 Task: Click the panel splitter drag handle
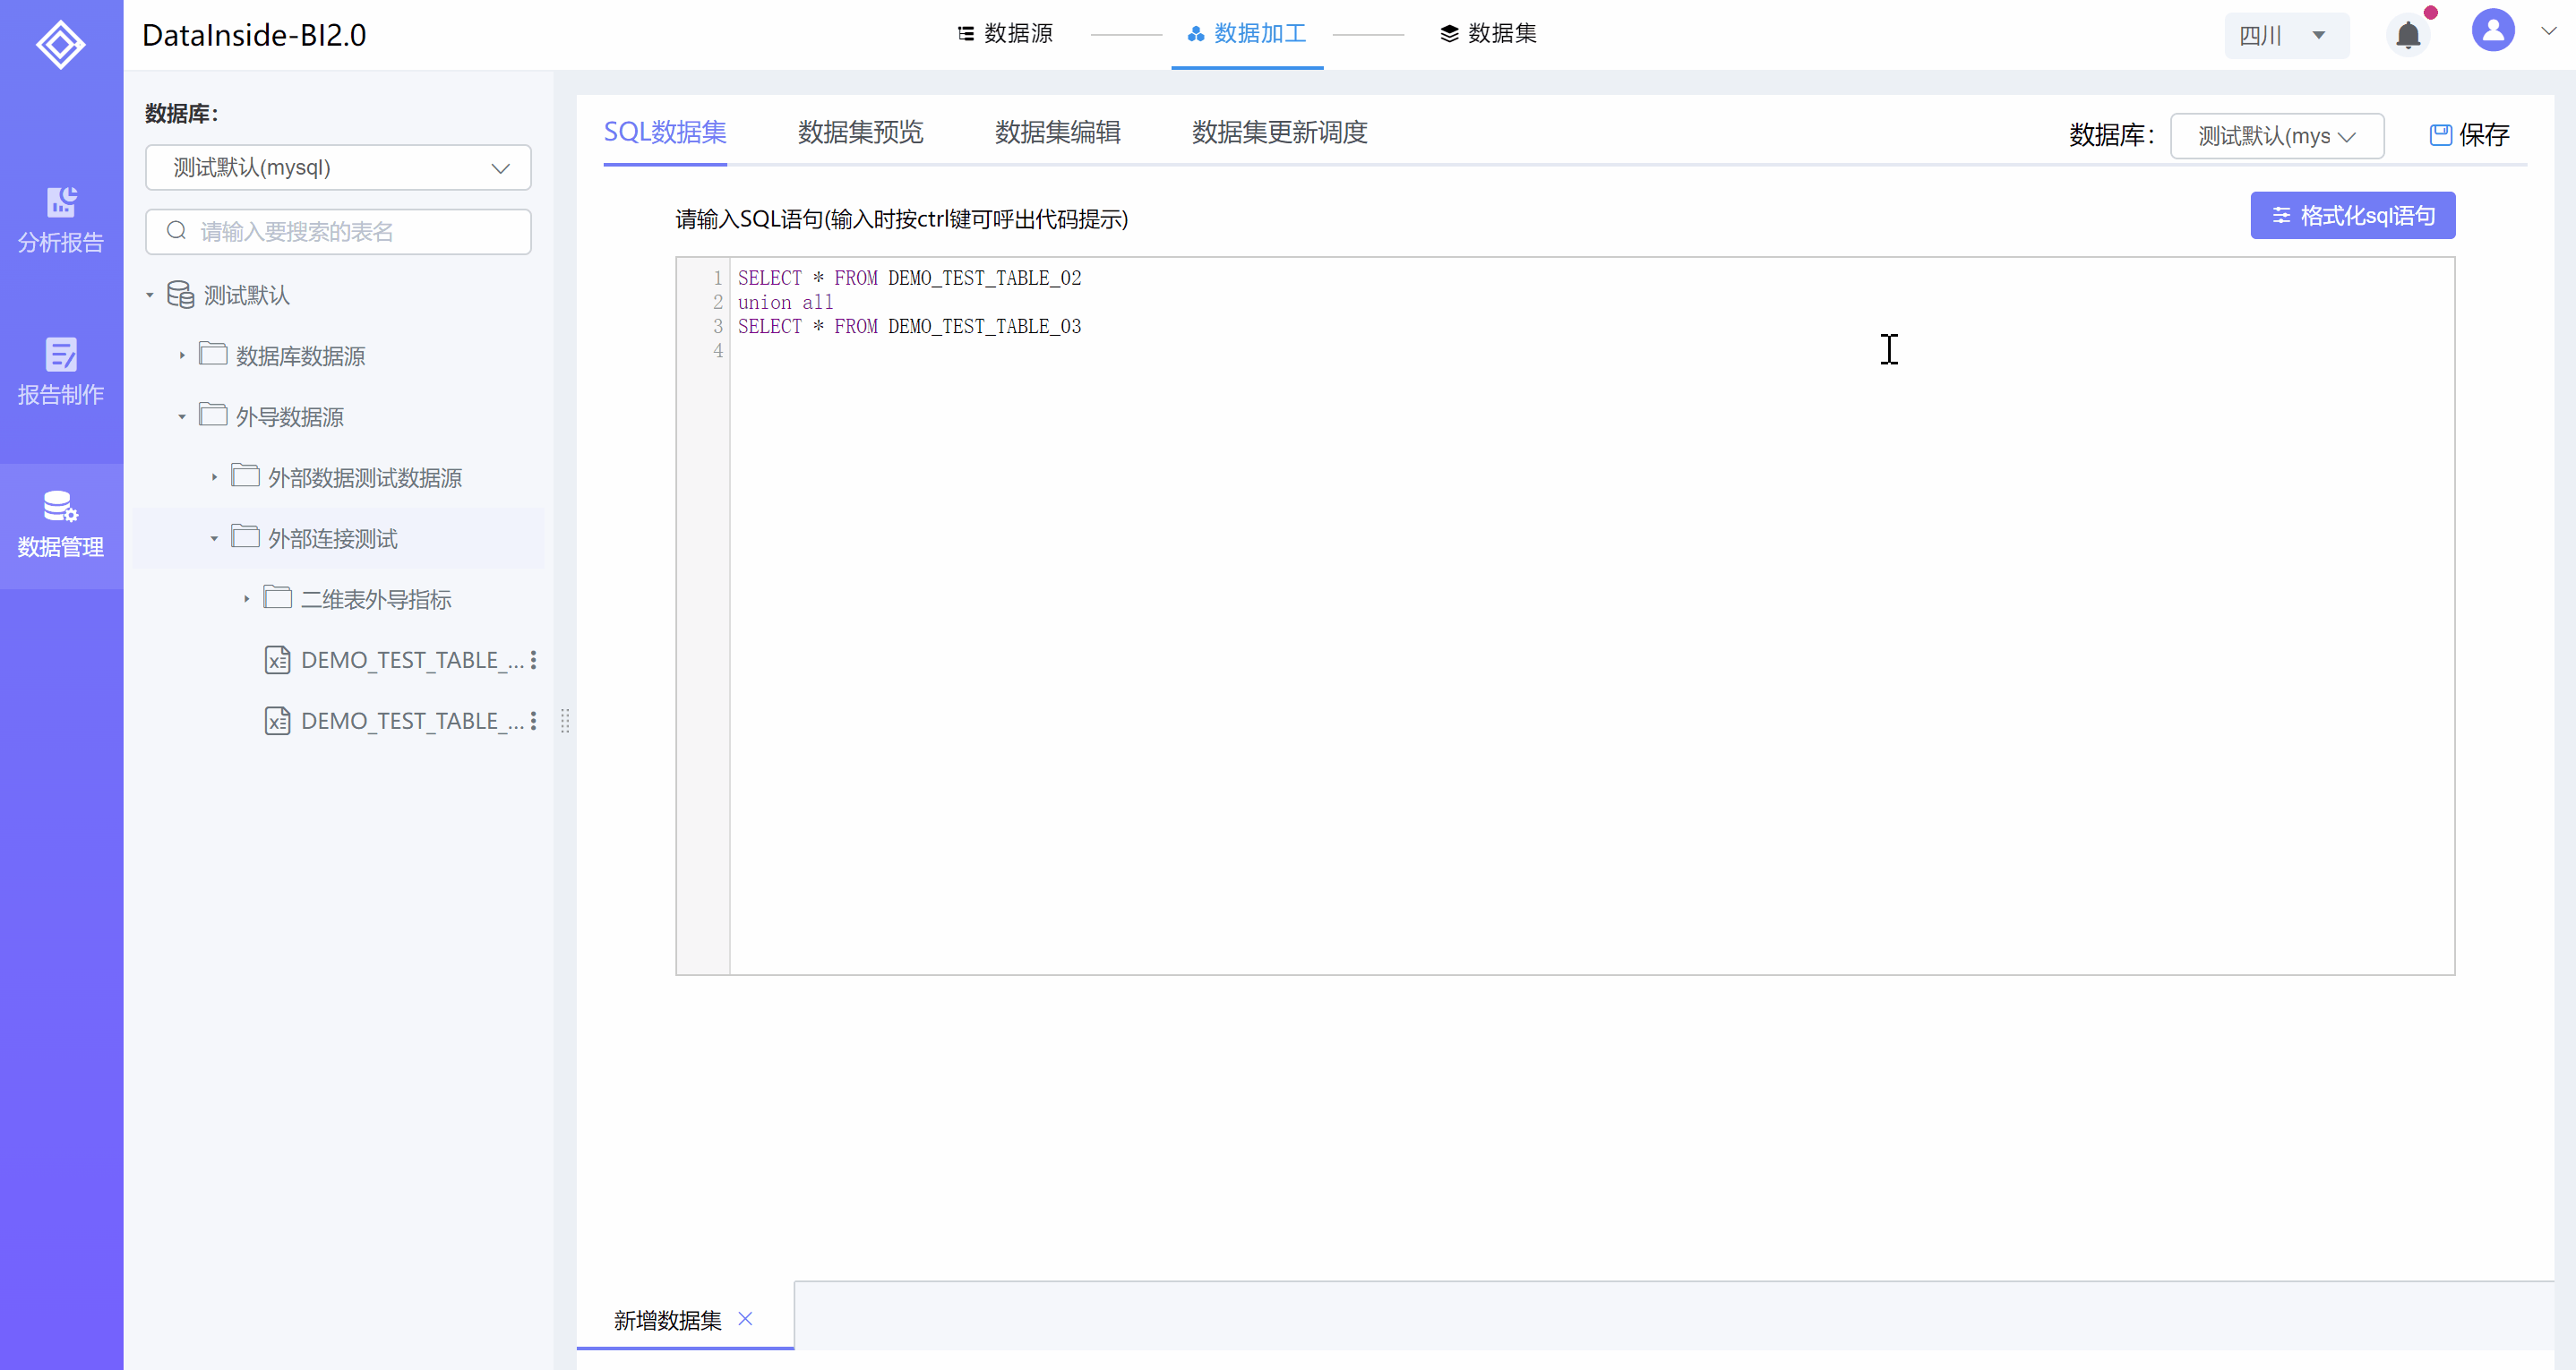tap(565, 721)
